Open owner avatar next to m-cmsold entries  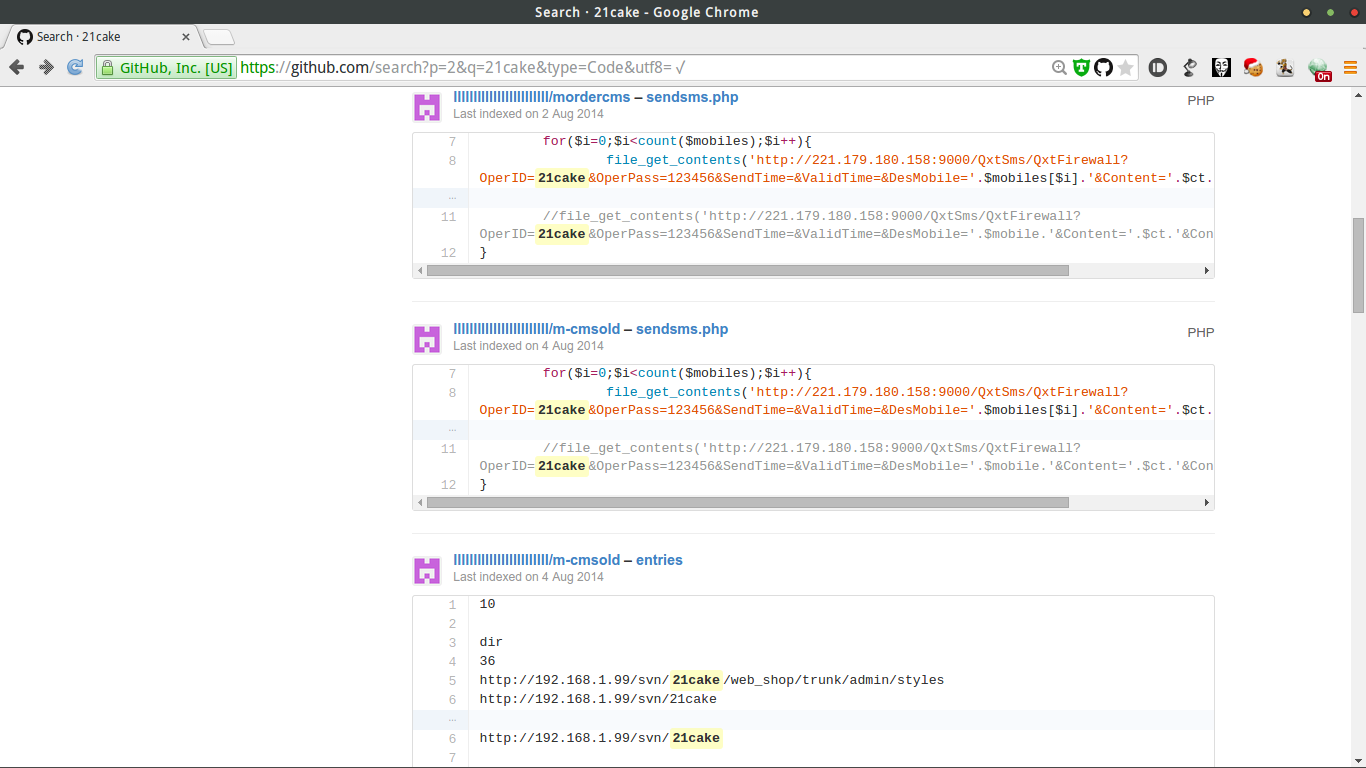(427, 571)
